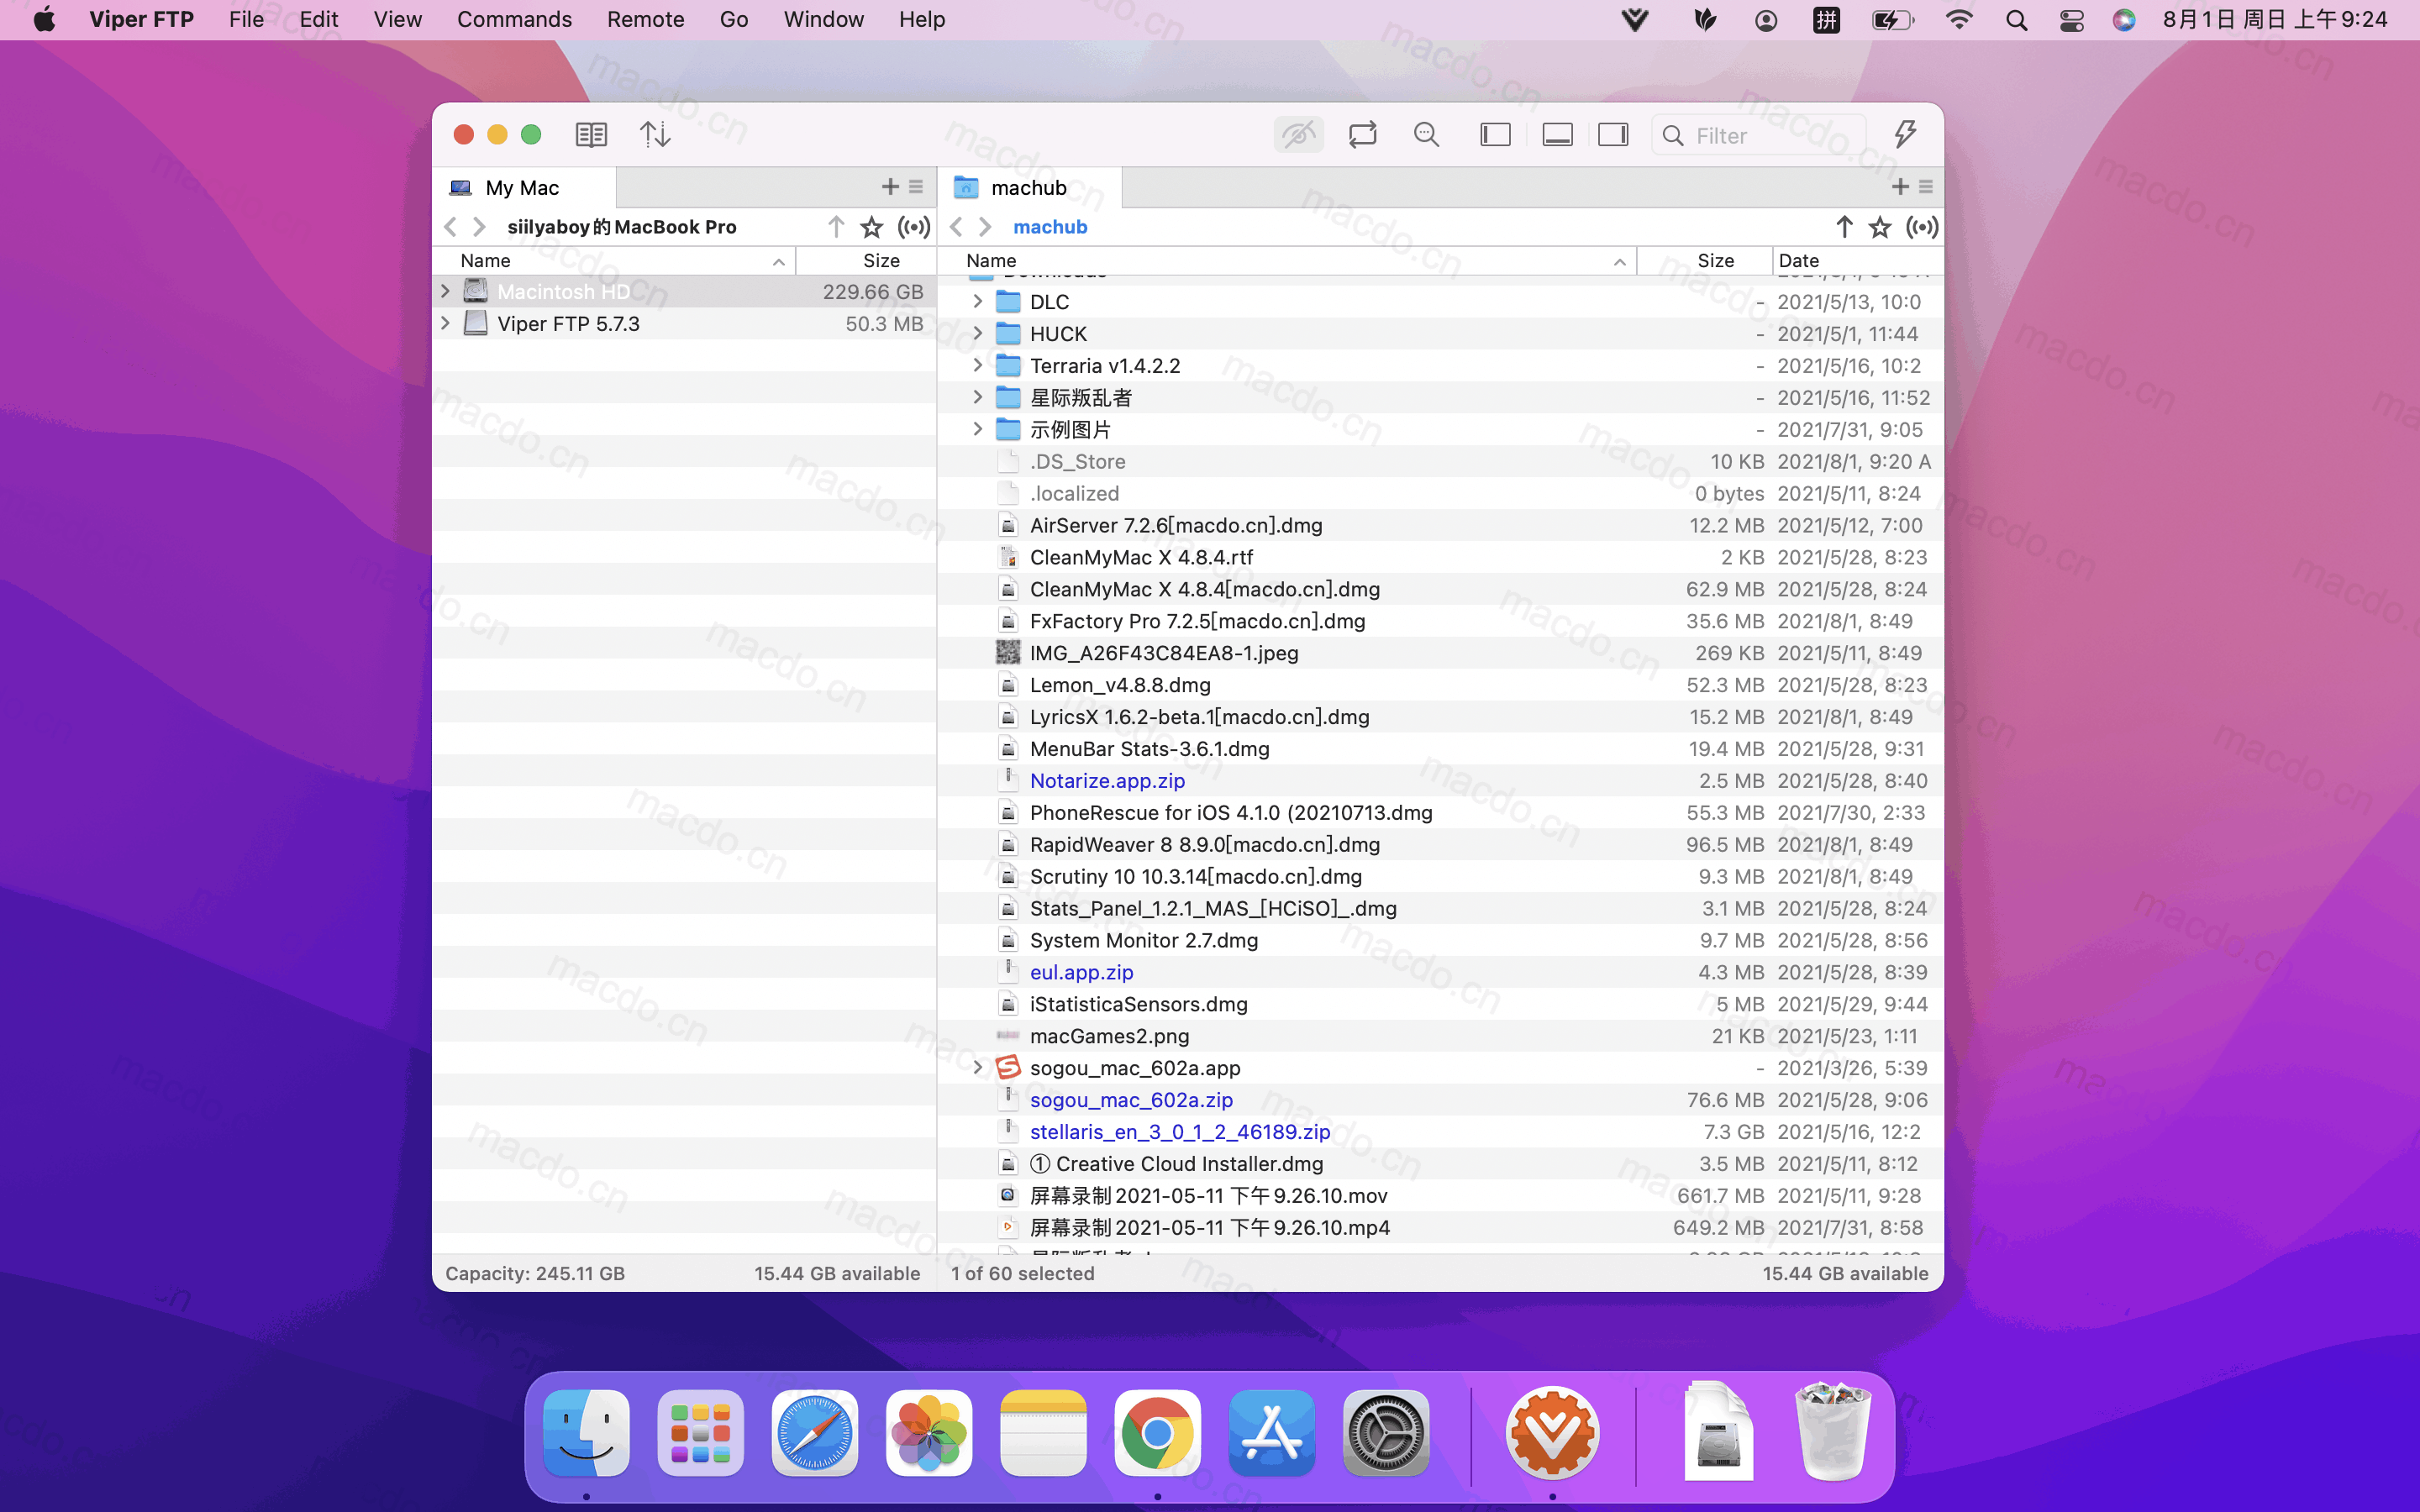Open the Commands menu in menu bar
The height and width of the screenshot is (1512, 2420).
click(x=514, y=19)
